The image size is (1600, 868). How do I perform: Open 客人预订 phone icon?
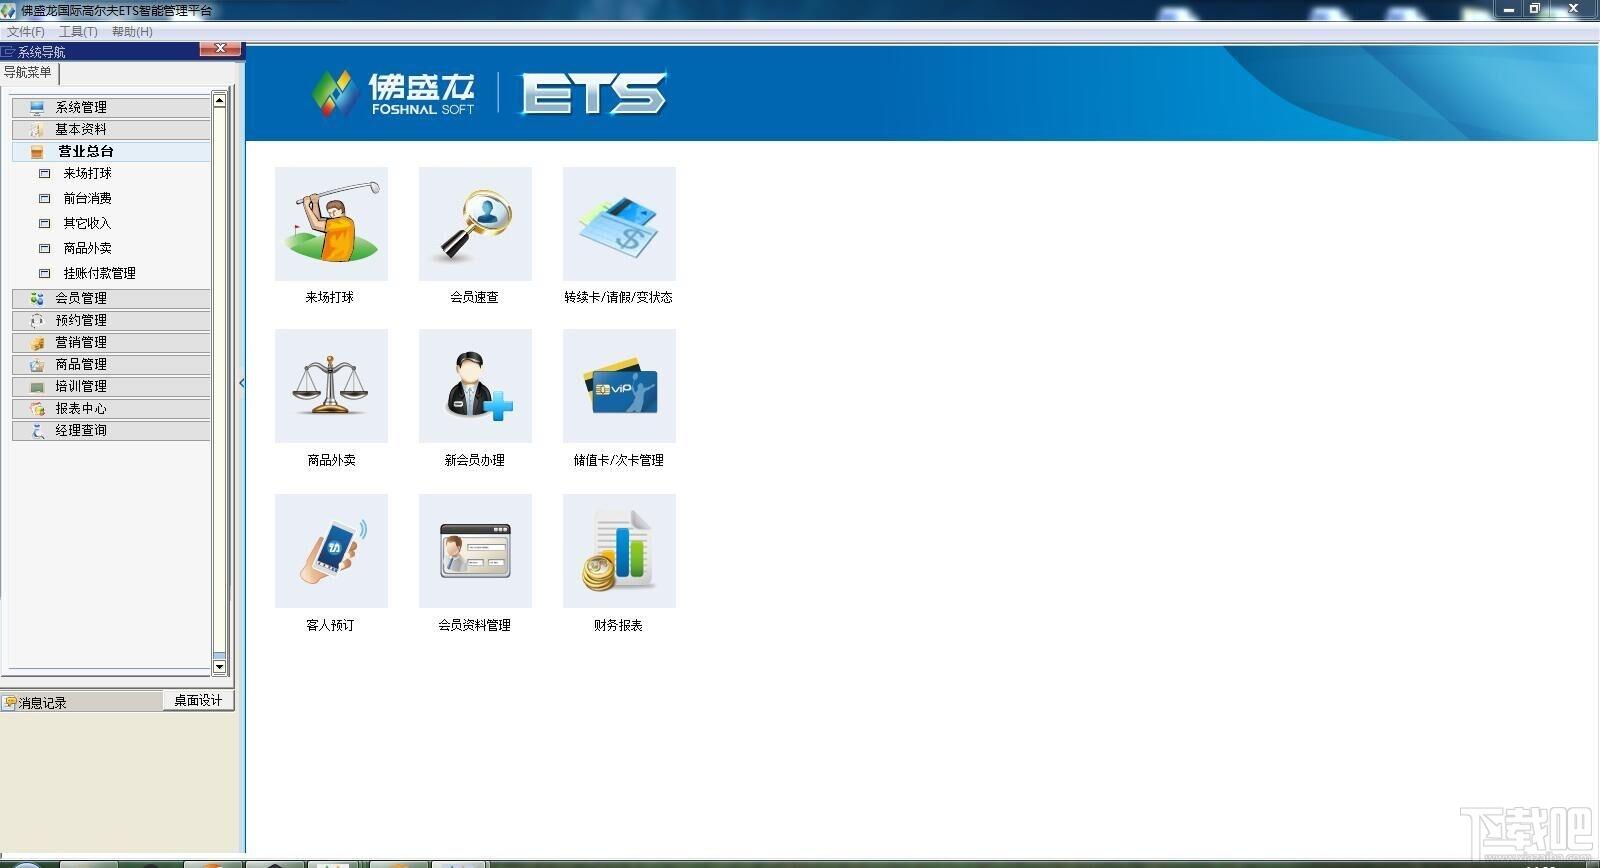tap(331, 551)
